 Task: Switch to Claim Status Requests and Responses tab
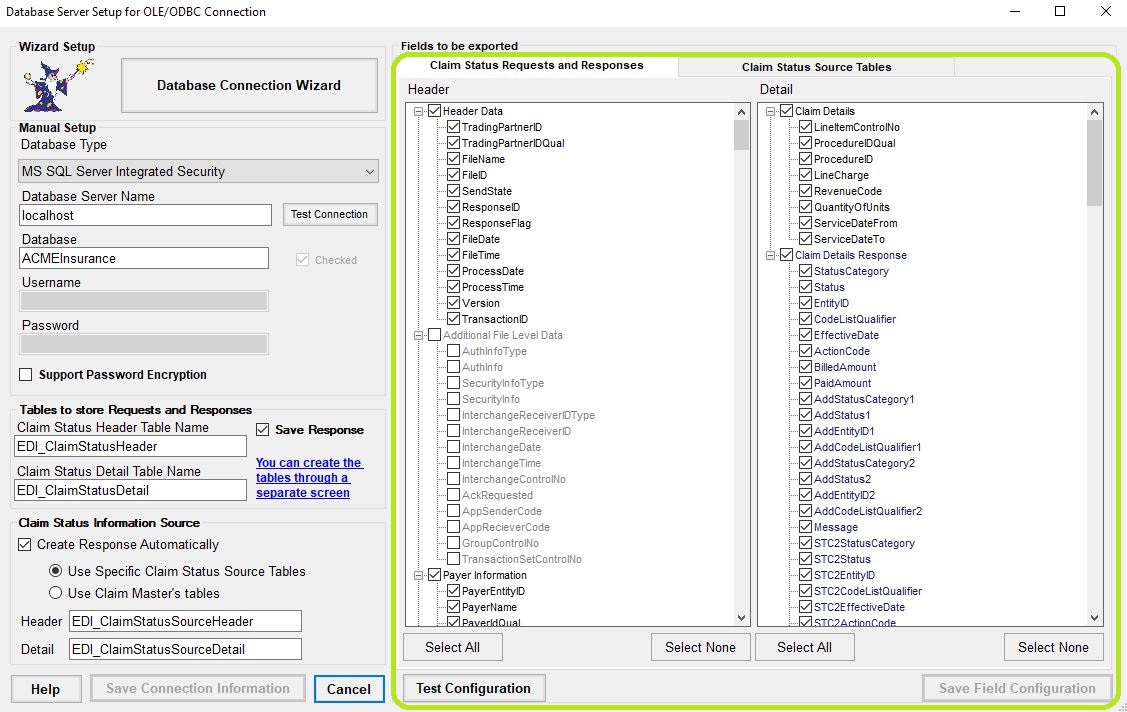point(536,65)
